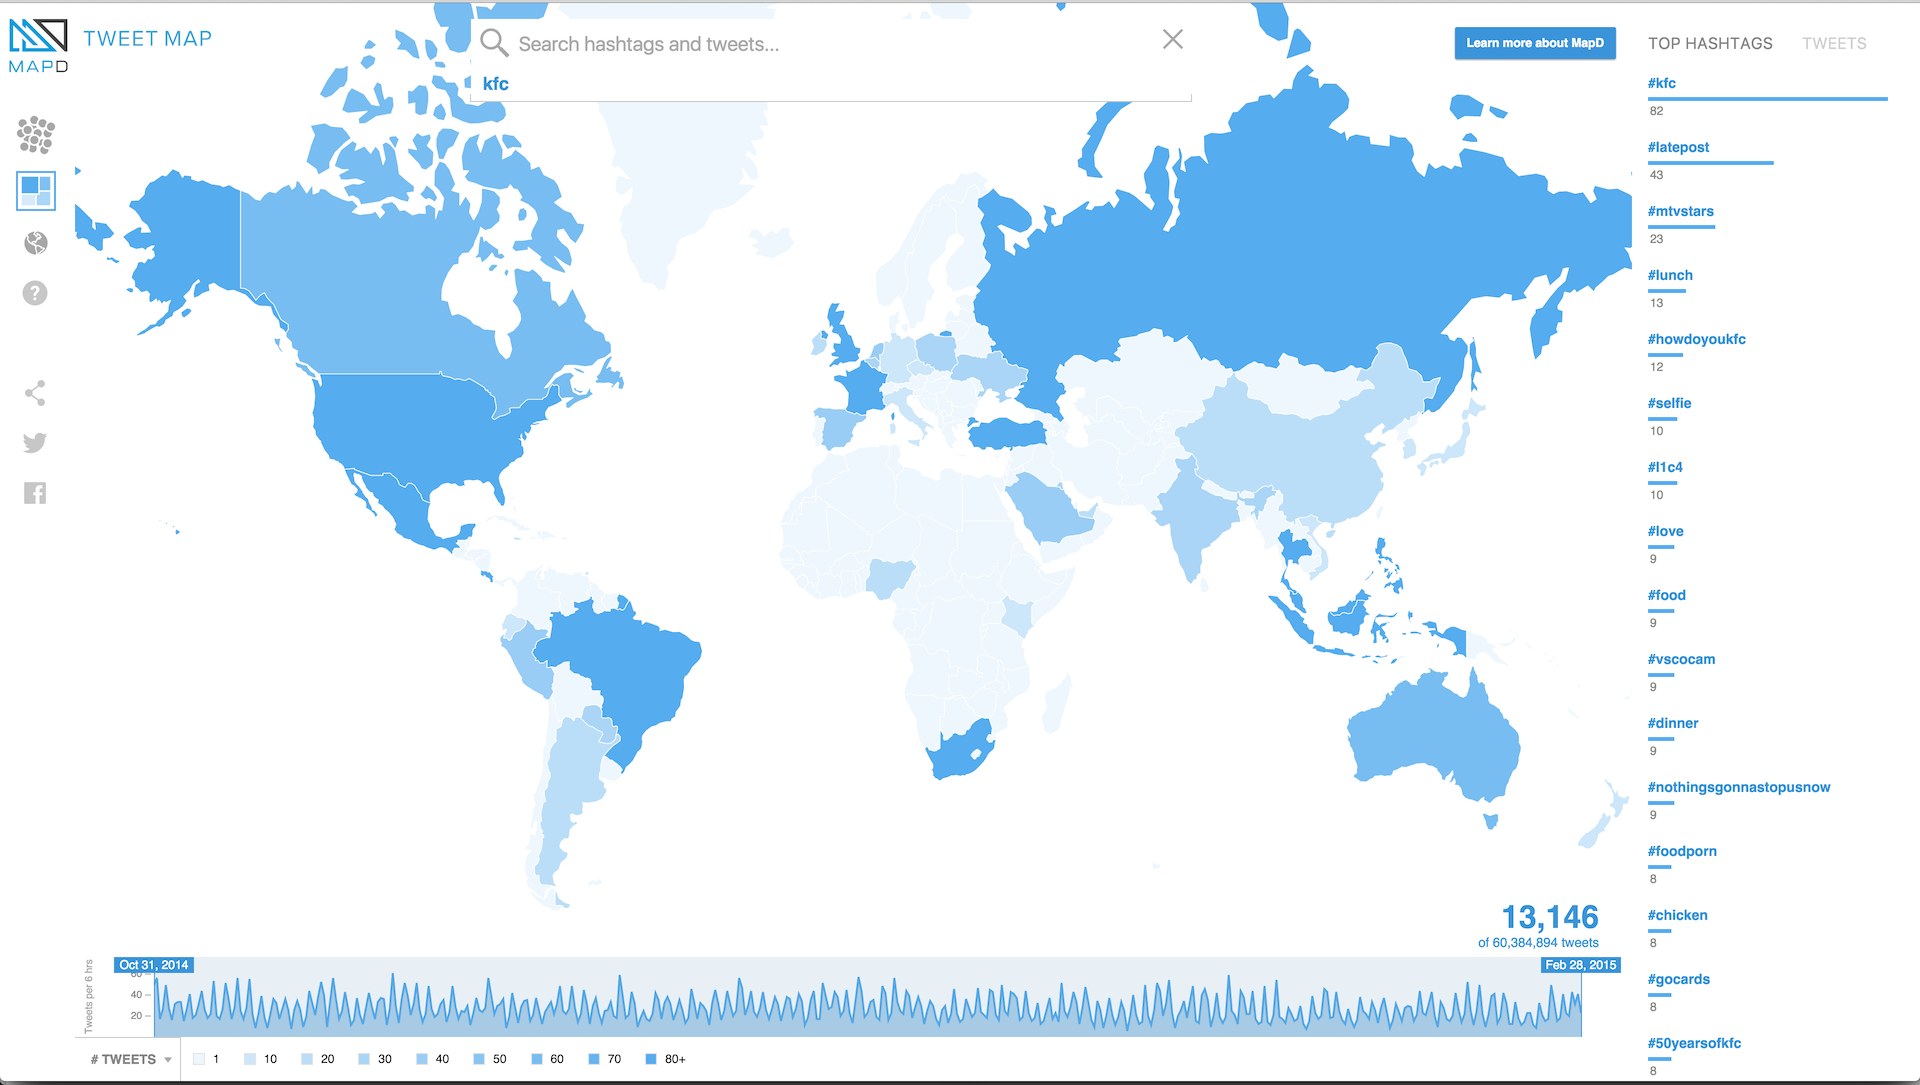This screenshot has height=1085, width=1920.
Task: Select the #vscocam hashtag
Action: click(x=1682, y=659)
